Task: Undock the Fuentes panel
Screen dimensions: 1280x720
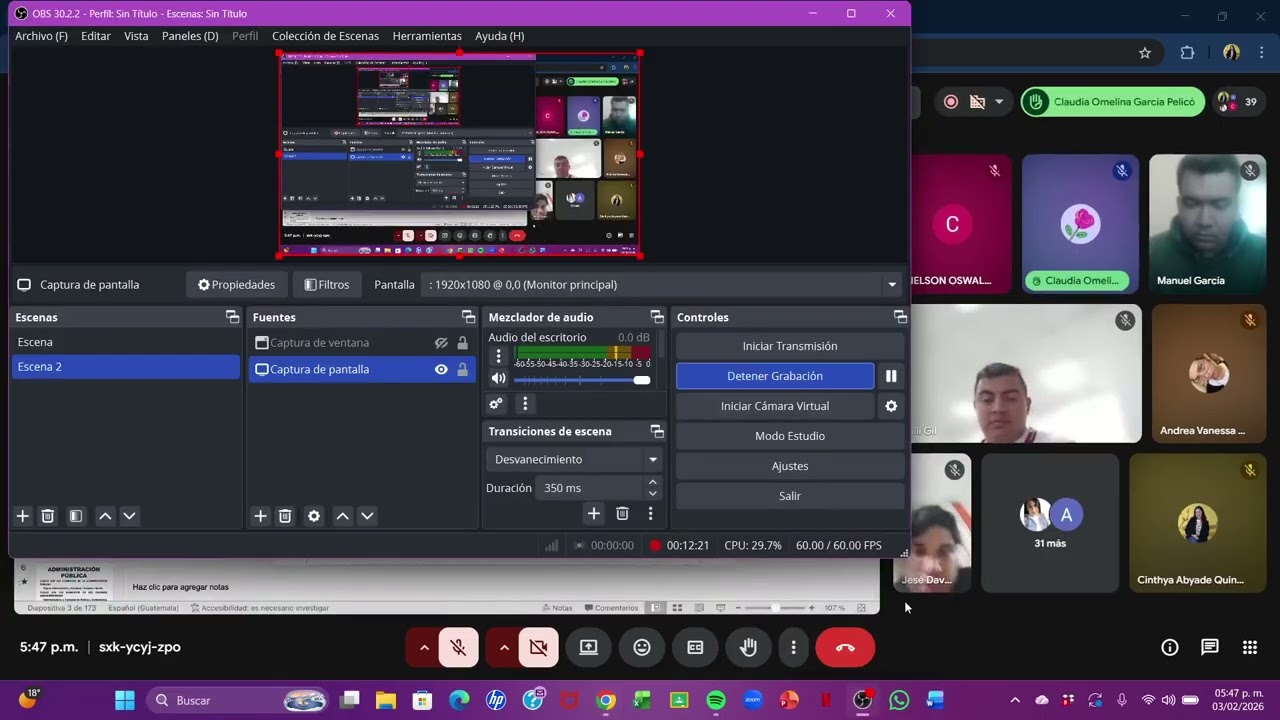Action: (468, 317)
